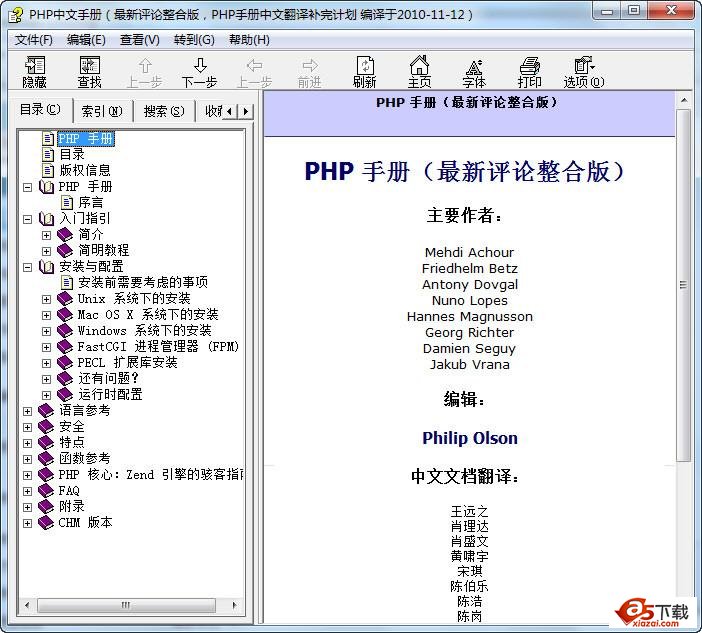702x633 pixels.
Task: Click open-book icon beside 安装与配置
Action: pos(46,267)
